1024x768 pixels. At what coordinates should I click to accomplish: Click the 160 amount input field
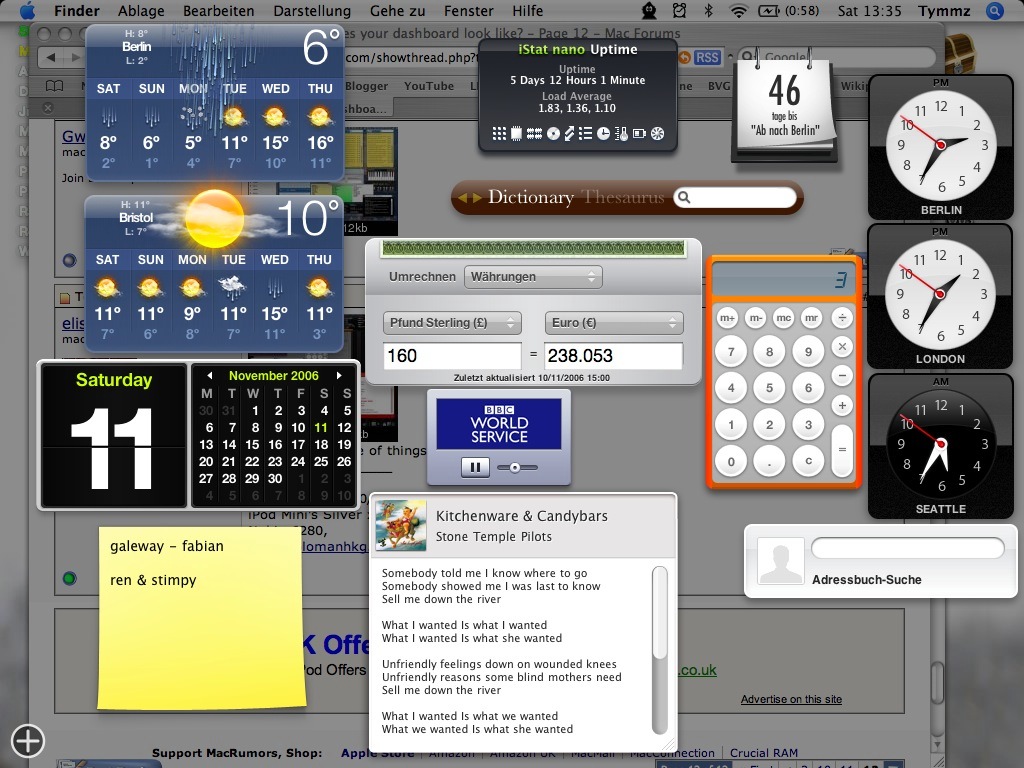click(x=452, y=356)
